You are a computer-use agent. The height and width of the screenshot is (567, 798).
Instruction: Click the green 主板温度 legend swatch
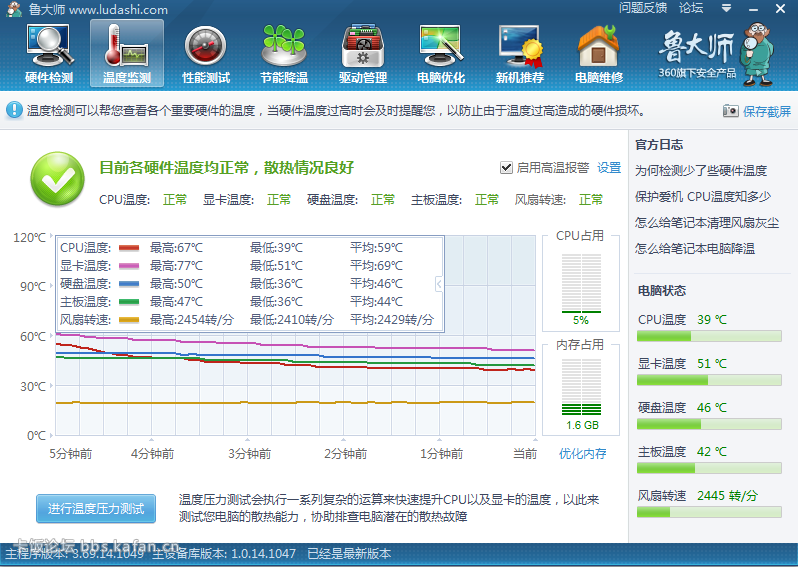pos(129,302)
